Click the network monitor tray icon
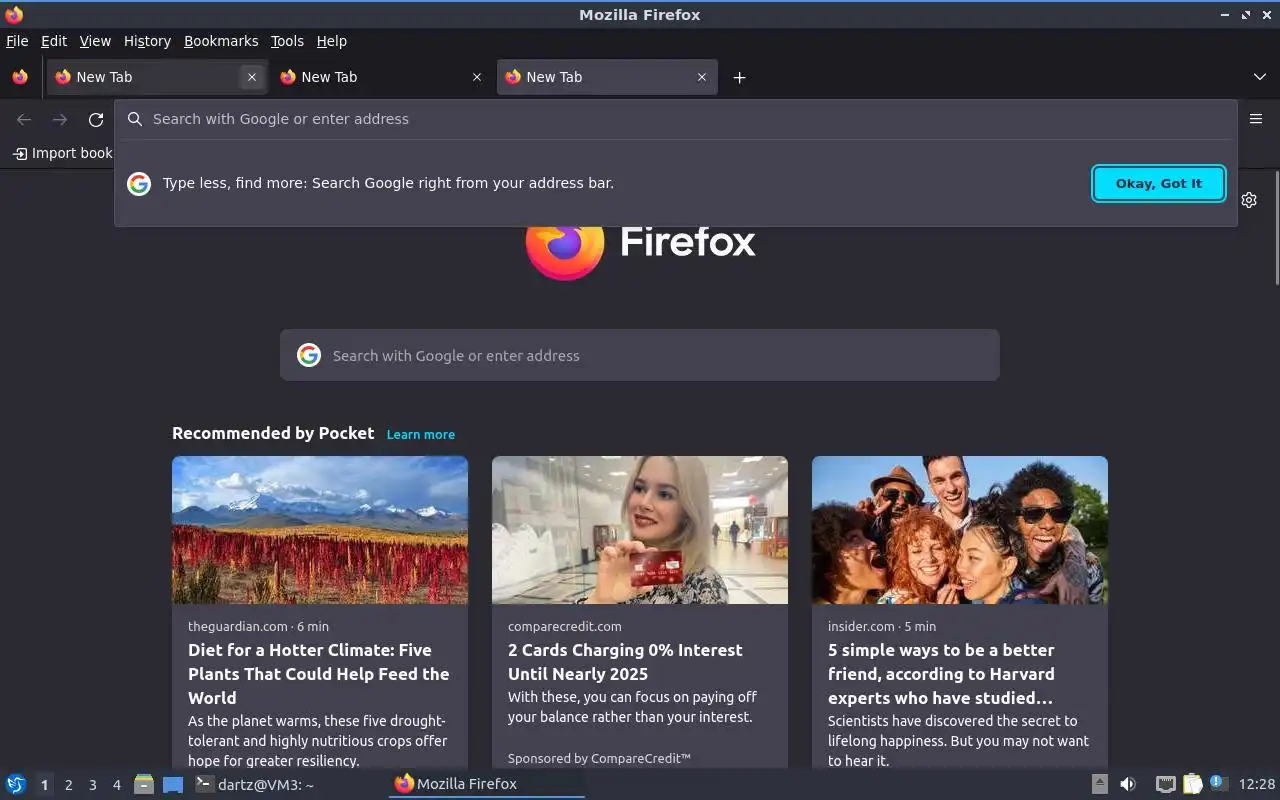1280x800 pixels. [x=1165, y=784]
